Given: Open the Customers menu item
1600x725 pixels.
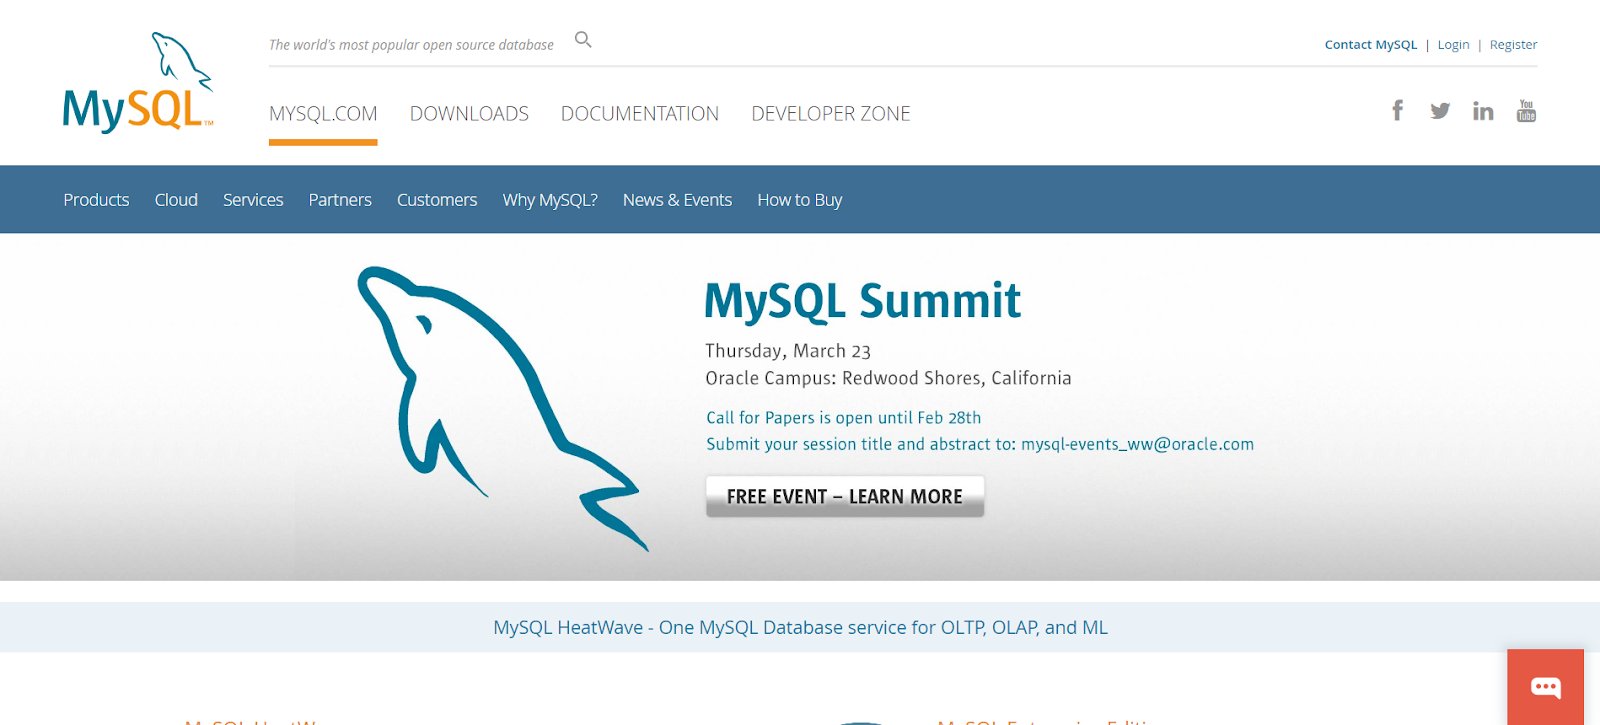Looking at the screenshot, I should pos(437,200).
